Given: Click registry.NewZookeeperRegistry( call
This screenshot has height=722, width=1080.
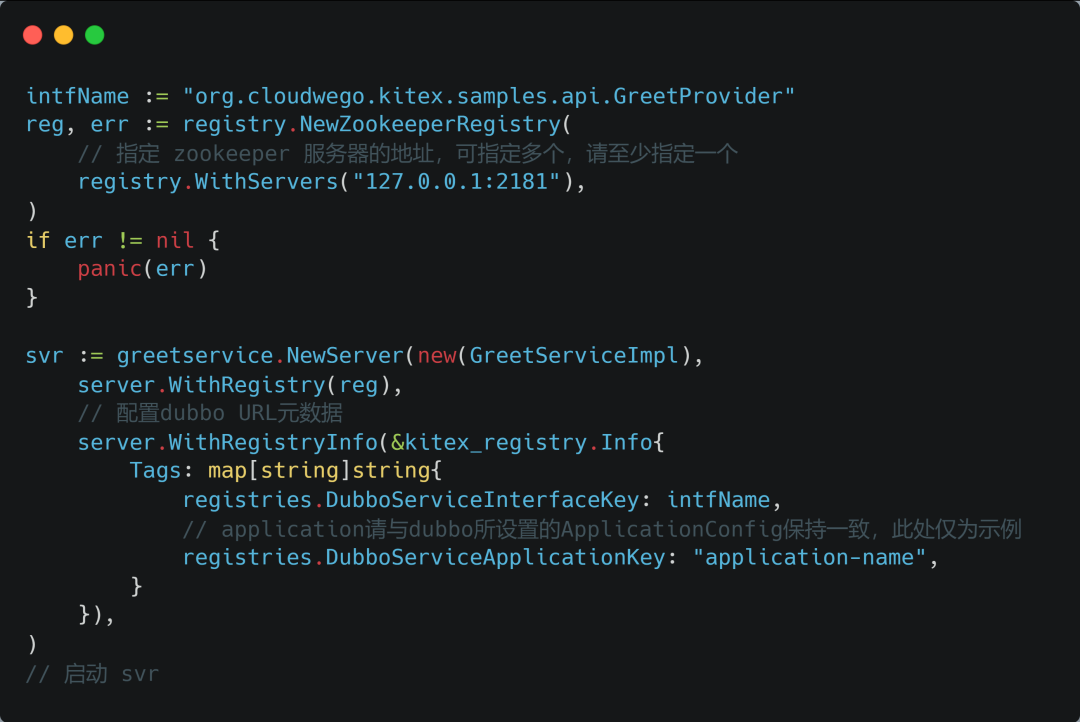Looking at the screenshot, I should tap(376, 125).
